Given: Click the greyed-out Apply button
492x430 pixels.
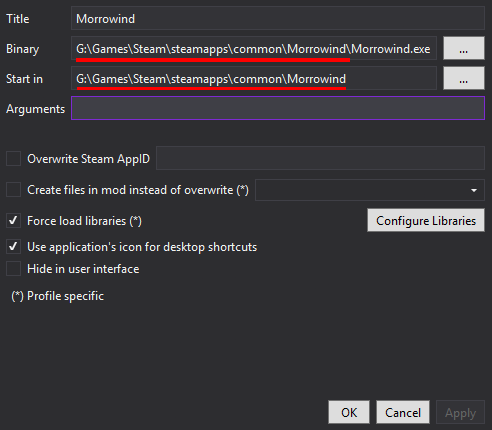Looking at the screenshot, I should pyautogui.click(x=460, y=412).
